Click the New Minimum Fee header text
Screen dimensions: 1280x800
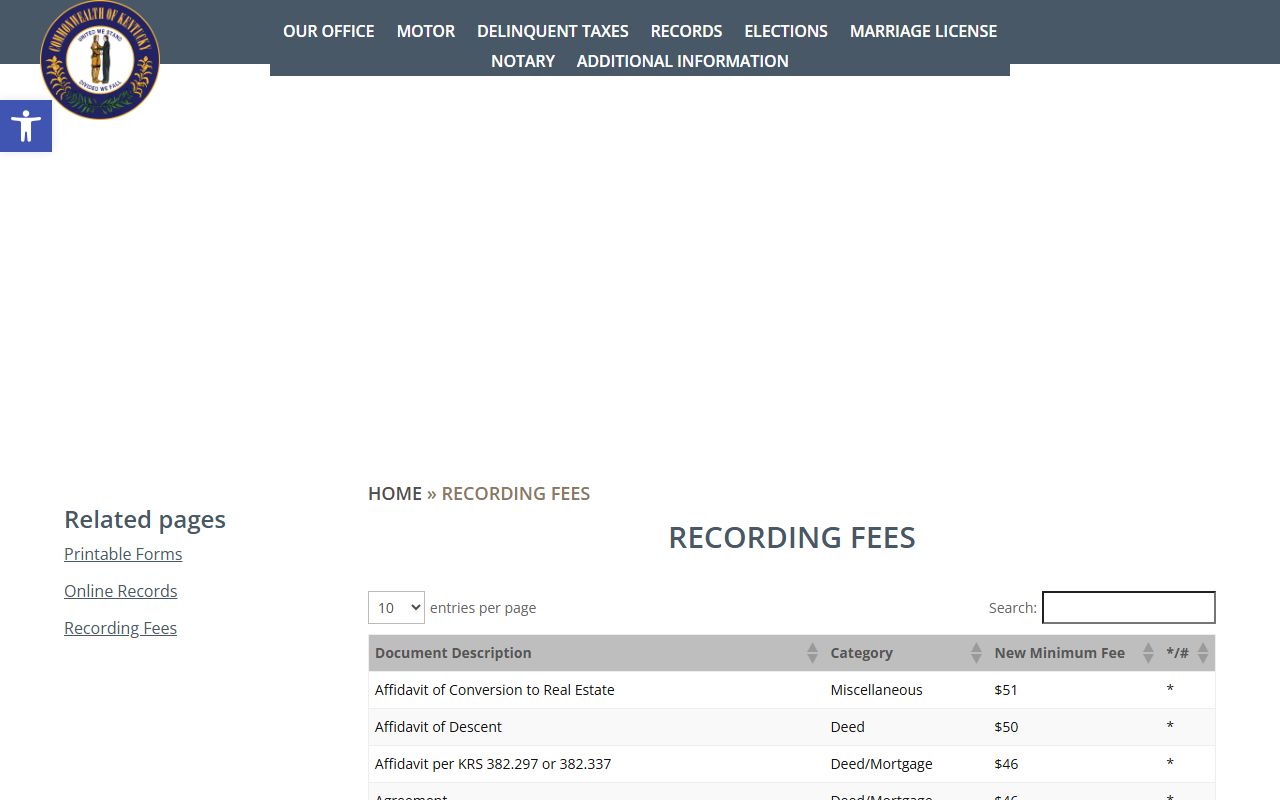[1060, 653]
